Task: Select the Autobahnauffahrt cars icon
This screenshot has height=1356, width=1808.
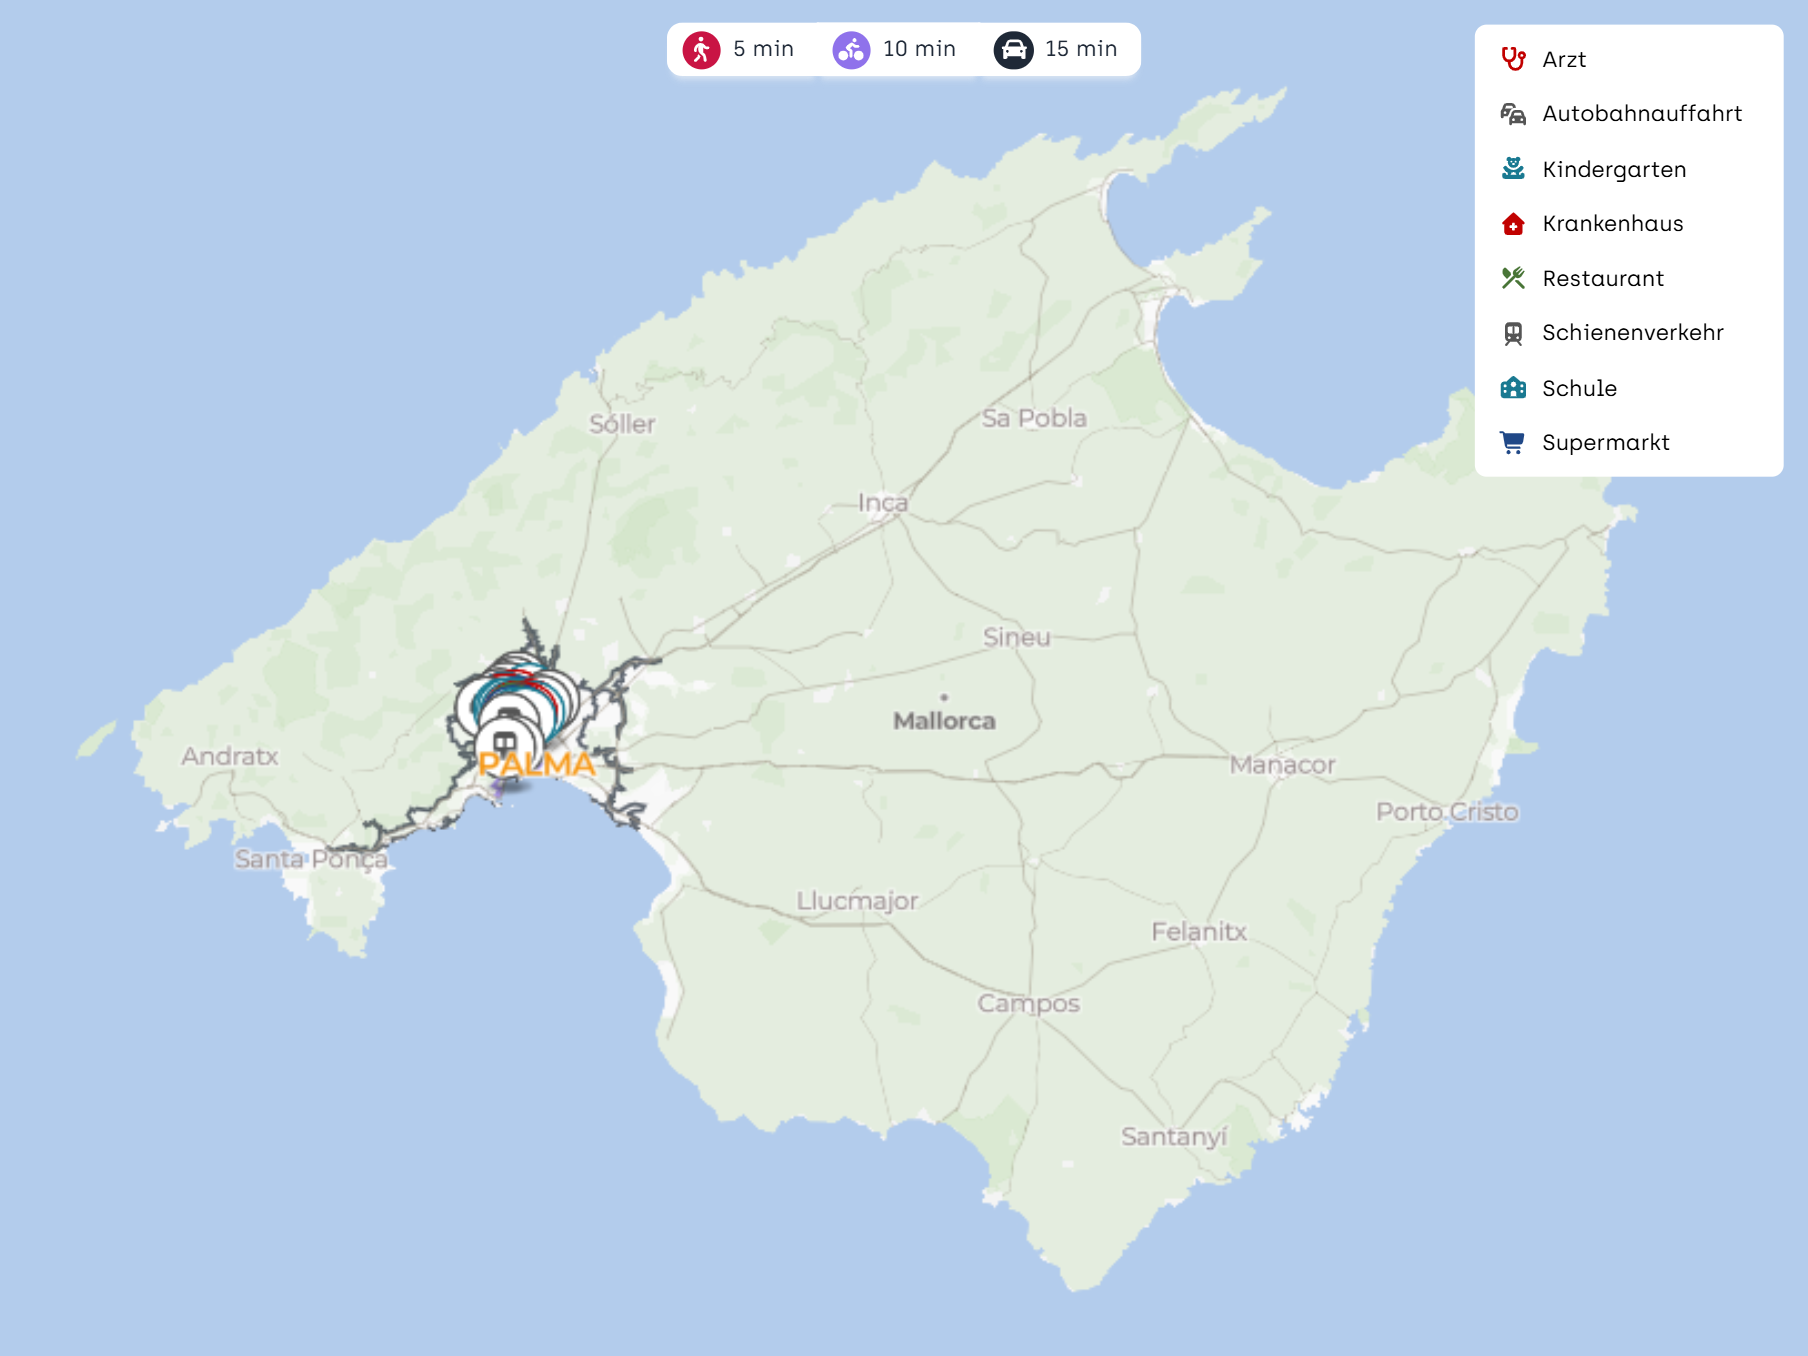Action: click(1513, 114)
